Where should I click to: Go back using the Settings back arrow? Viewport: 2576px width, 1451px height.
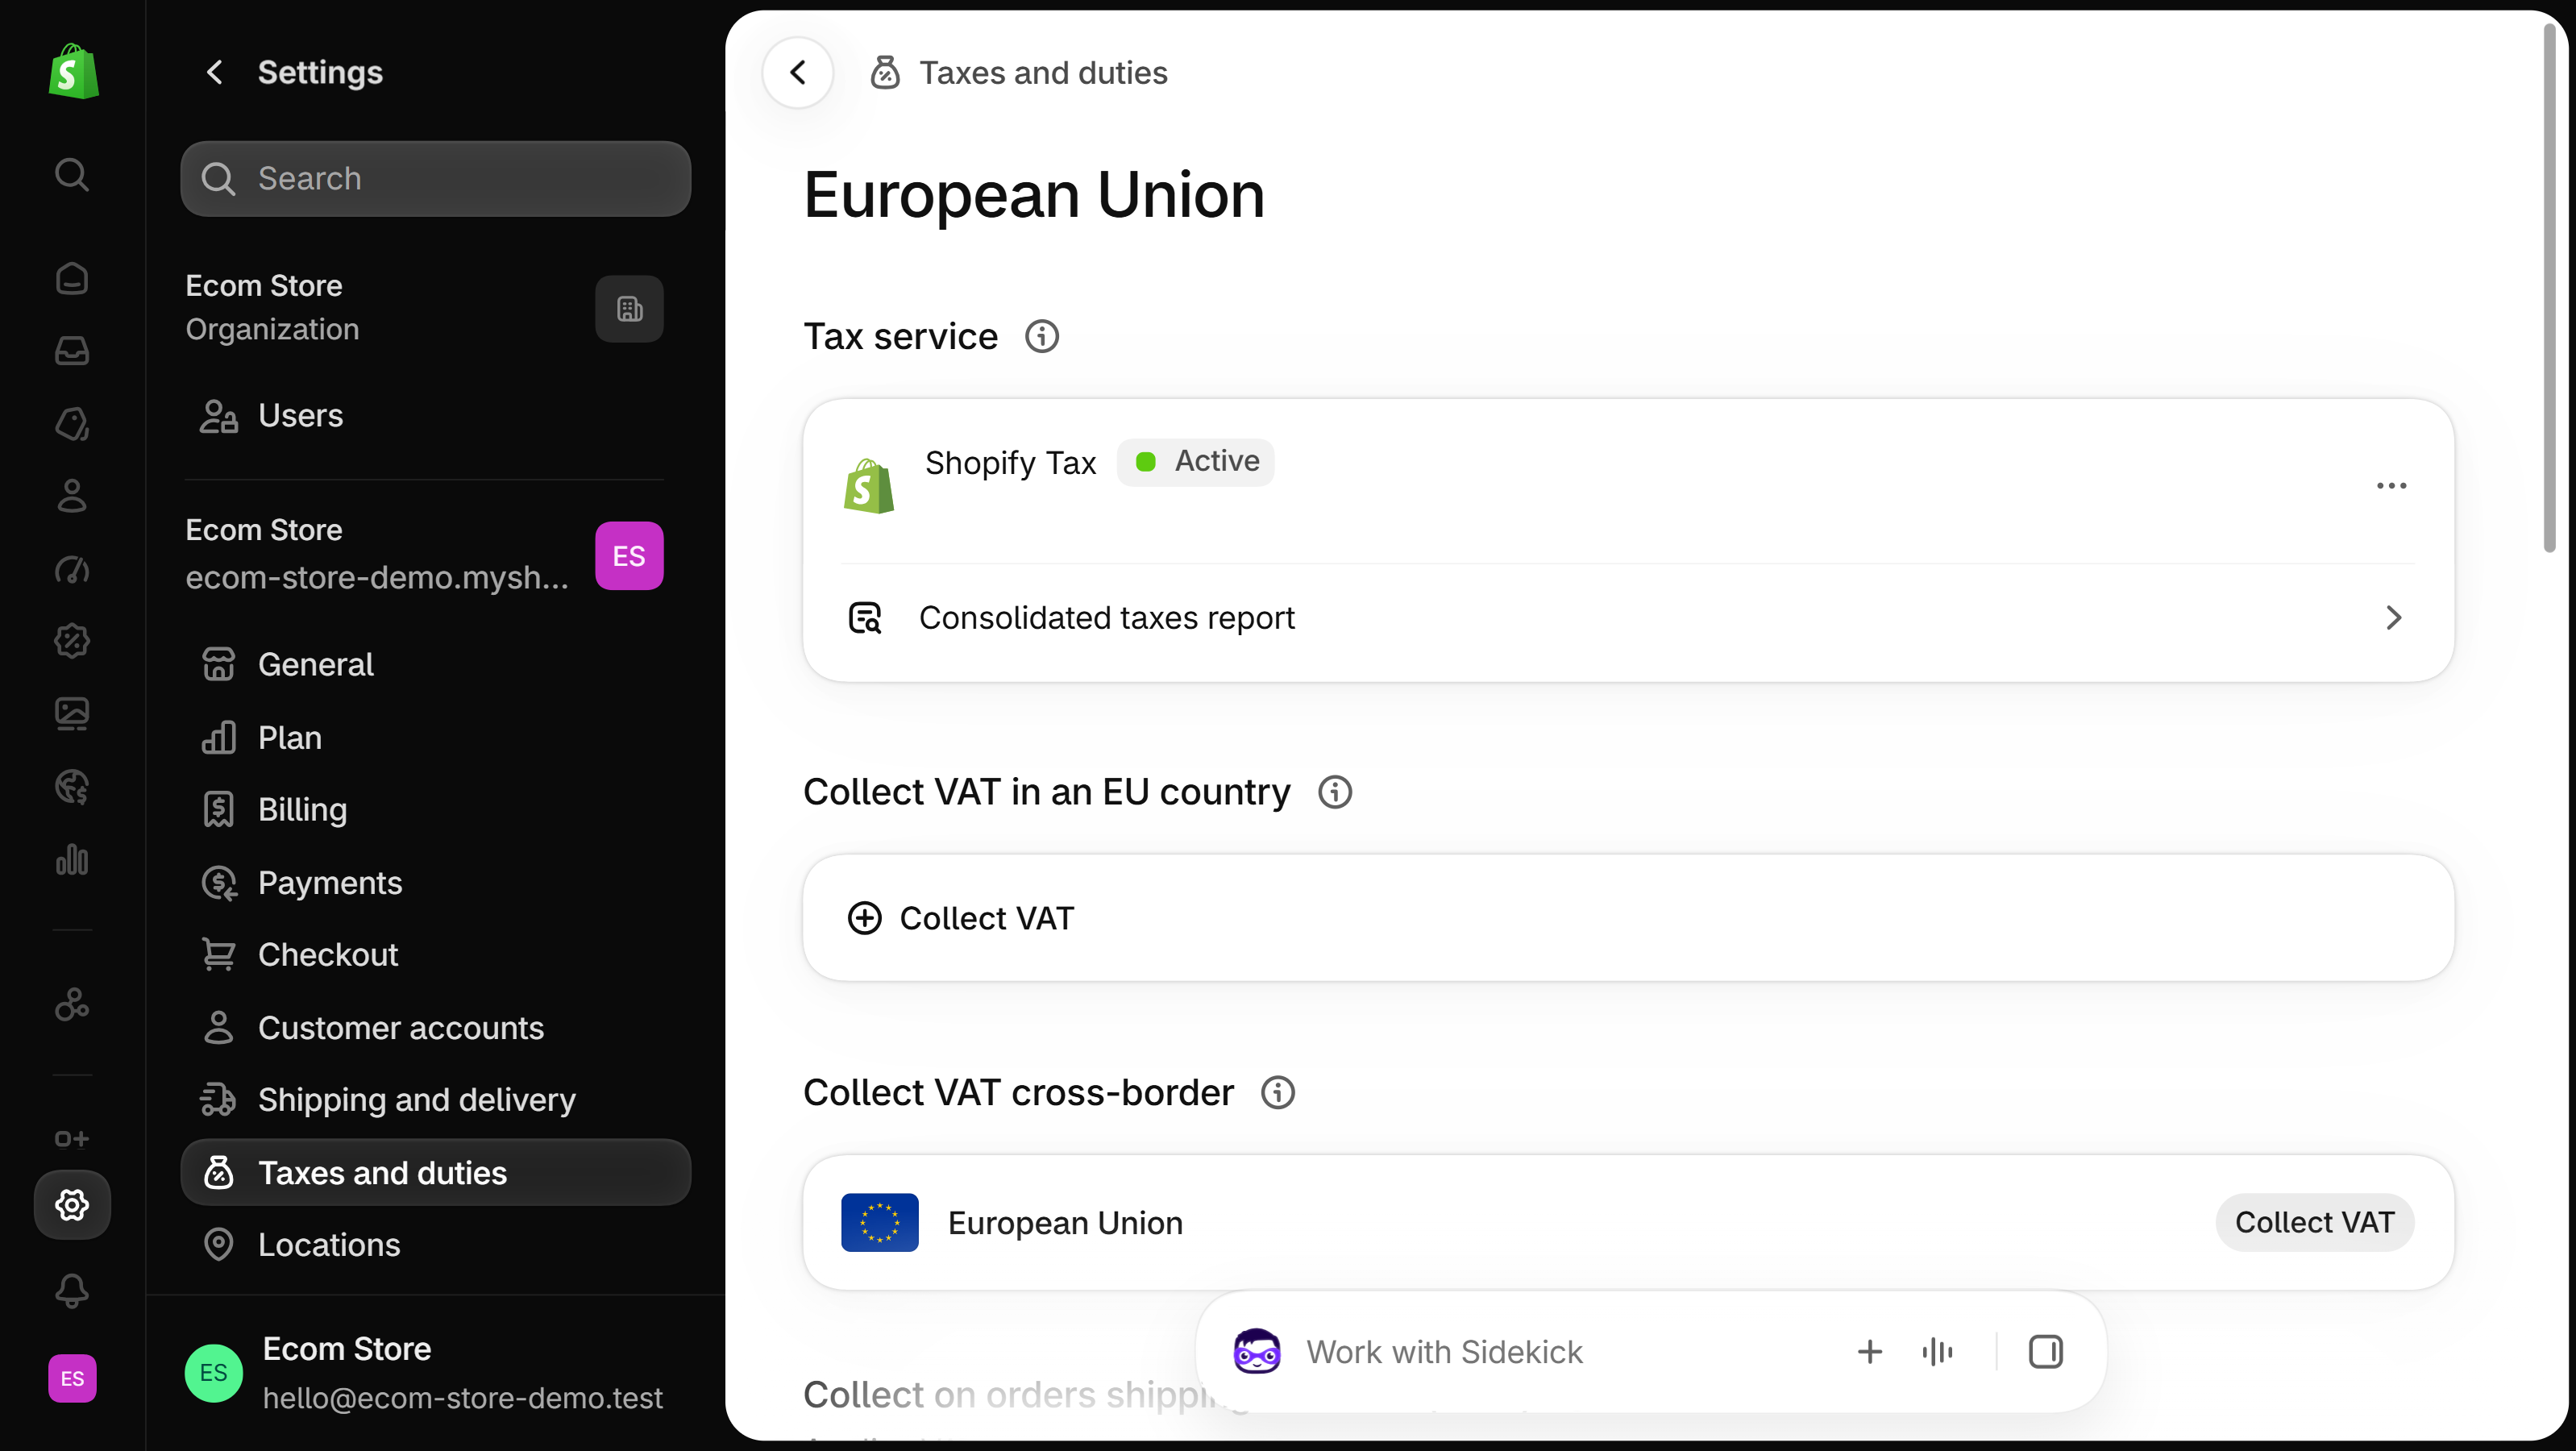tap(214, 72)
